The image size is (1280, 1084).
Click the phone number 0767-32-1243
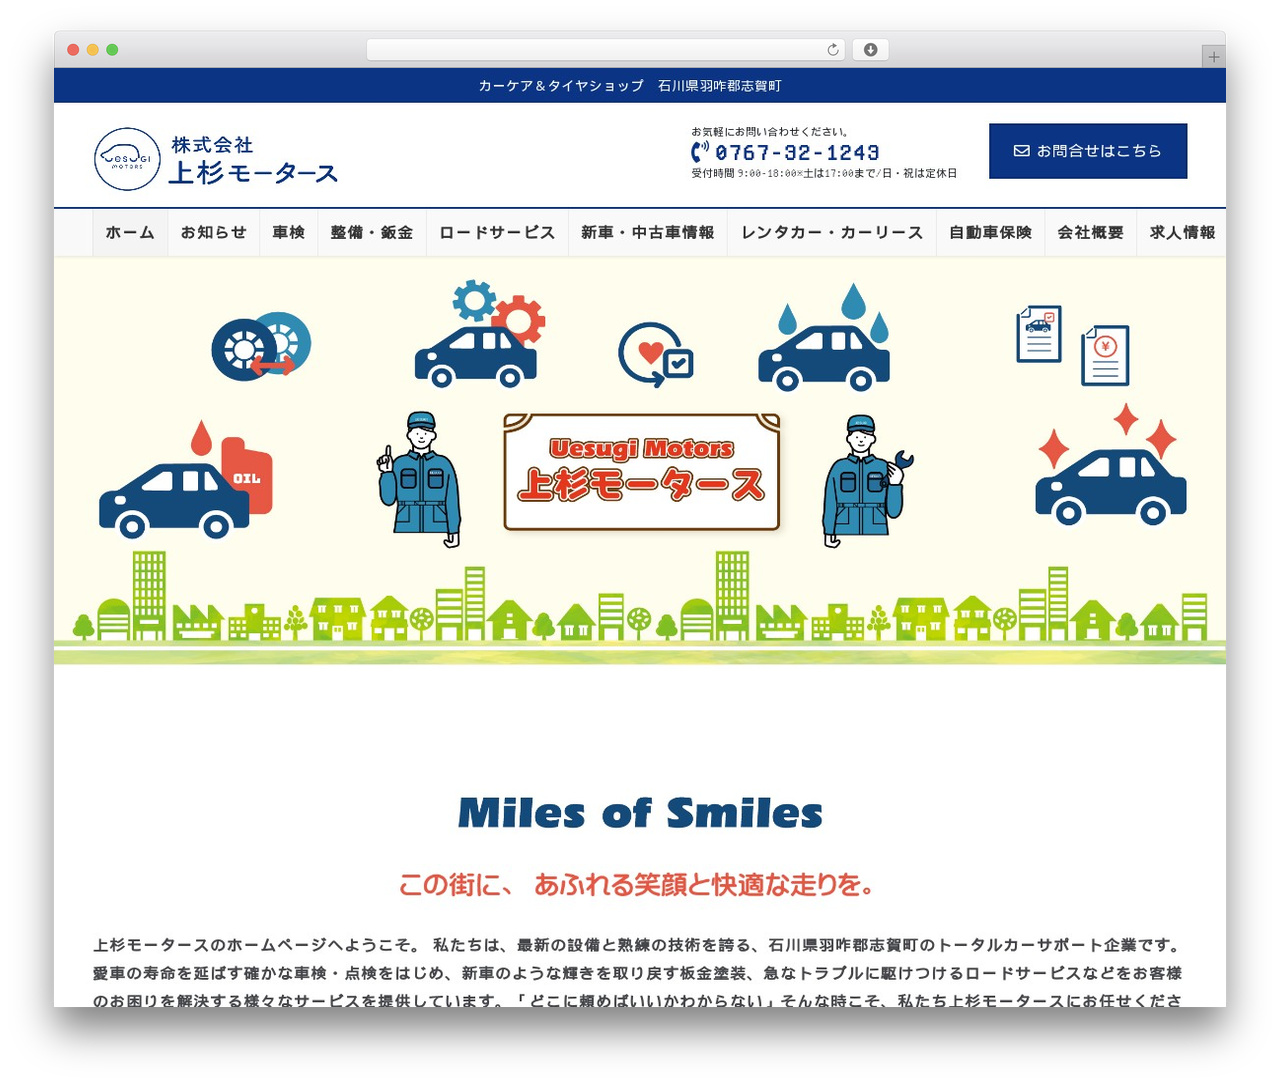pos(797,152)
